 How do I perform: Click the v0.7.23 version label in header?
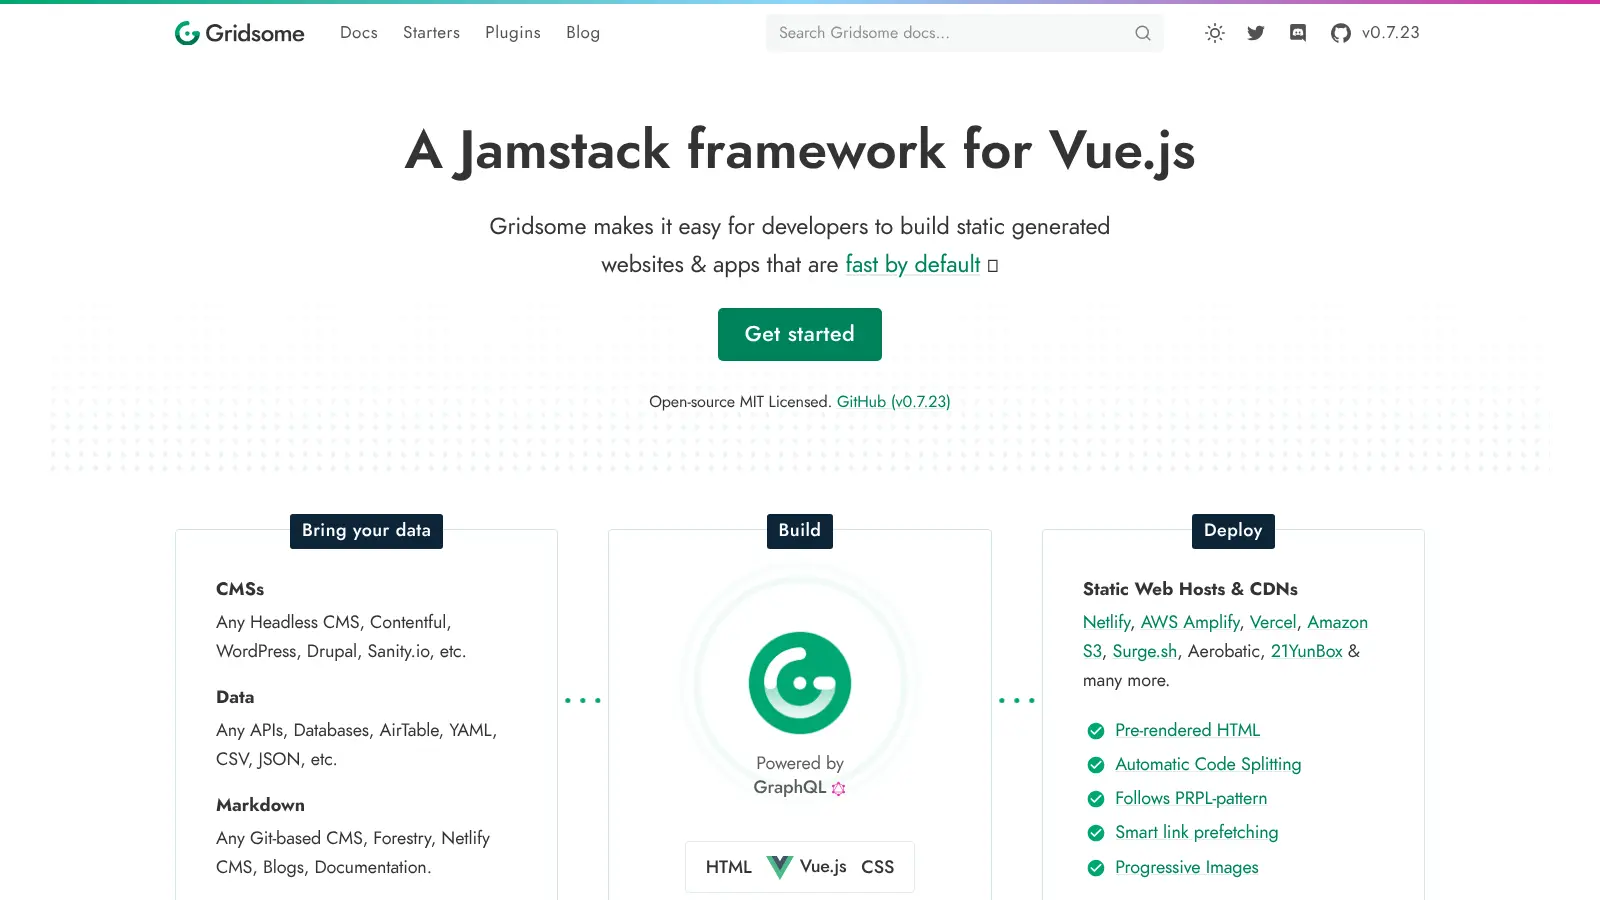tap(1391, 33)
